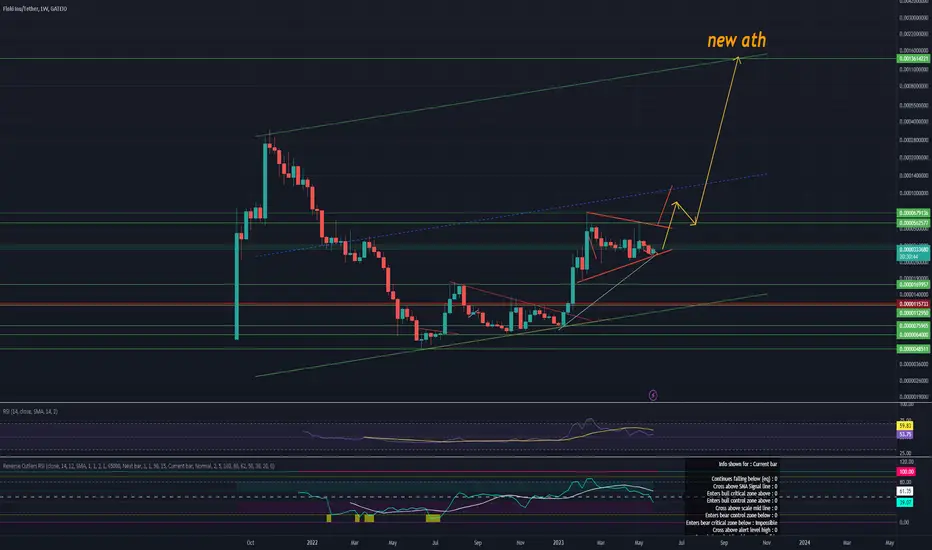Image resolution: width=932 pixels, height=550 pixels.
Task: Click 'Info shown for : Current bar' text
Action: click(x=747, y=464)
